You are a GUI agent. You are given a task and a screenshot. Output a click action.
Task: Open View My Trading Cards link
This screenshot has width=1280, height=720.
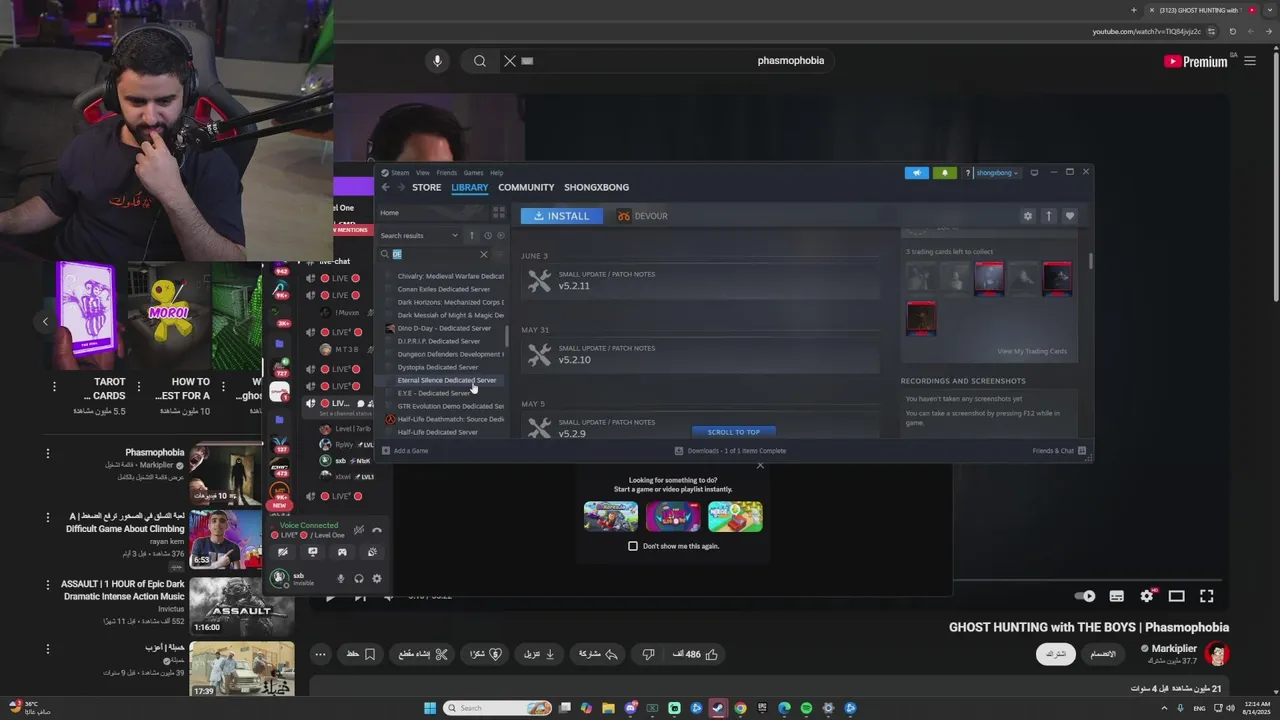click(1032, 351)
